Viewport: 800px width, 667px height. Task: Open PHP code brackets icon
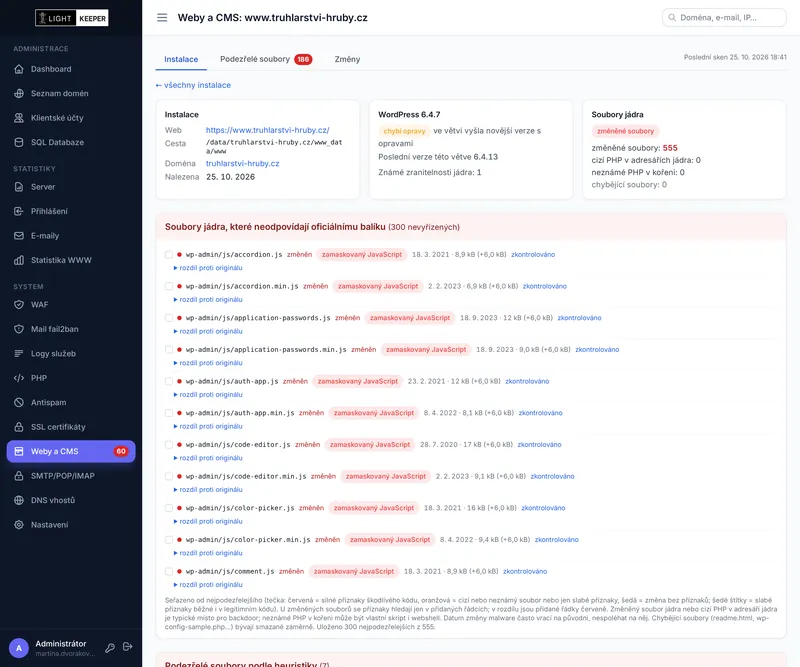(x=19, y=378)
